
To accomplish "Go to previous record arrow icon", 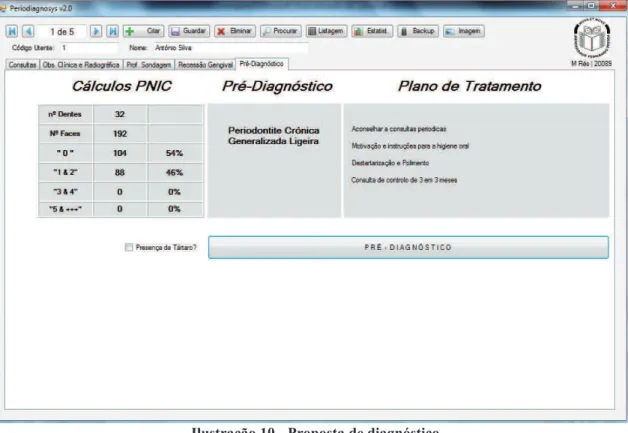I will click(28, 31).
